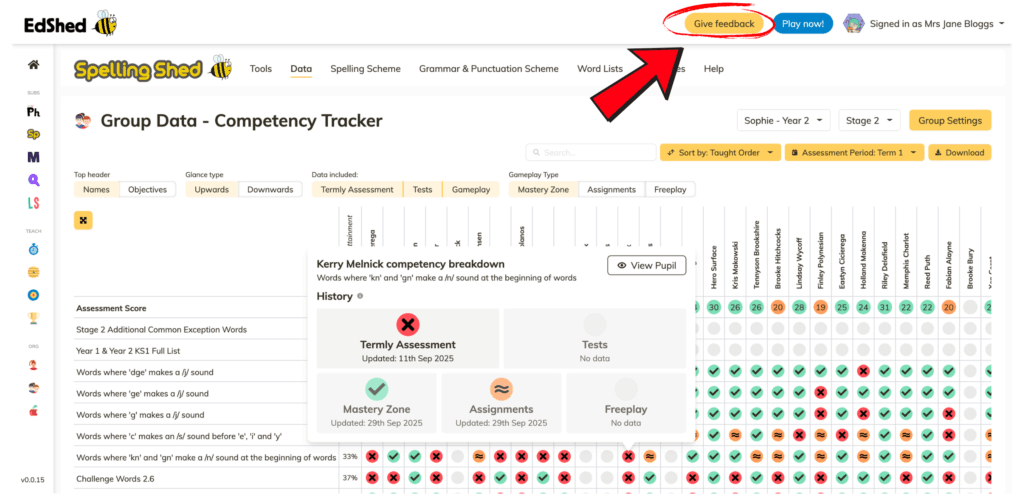This screenshot has height=496, width=1024.
Task: Expand the Sort by: Taught Order dropdown
Action: click(719, 153)
